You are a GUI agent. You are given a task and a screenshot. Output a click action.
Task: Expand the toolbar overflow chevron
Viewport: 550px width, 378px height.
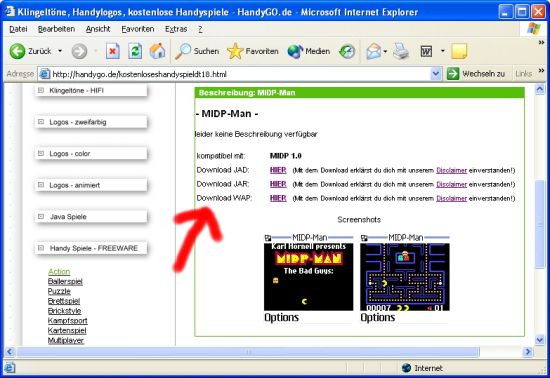point(541,42)
